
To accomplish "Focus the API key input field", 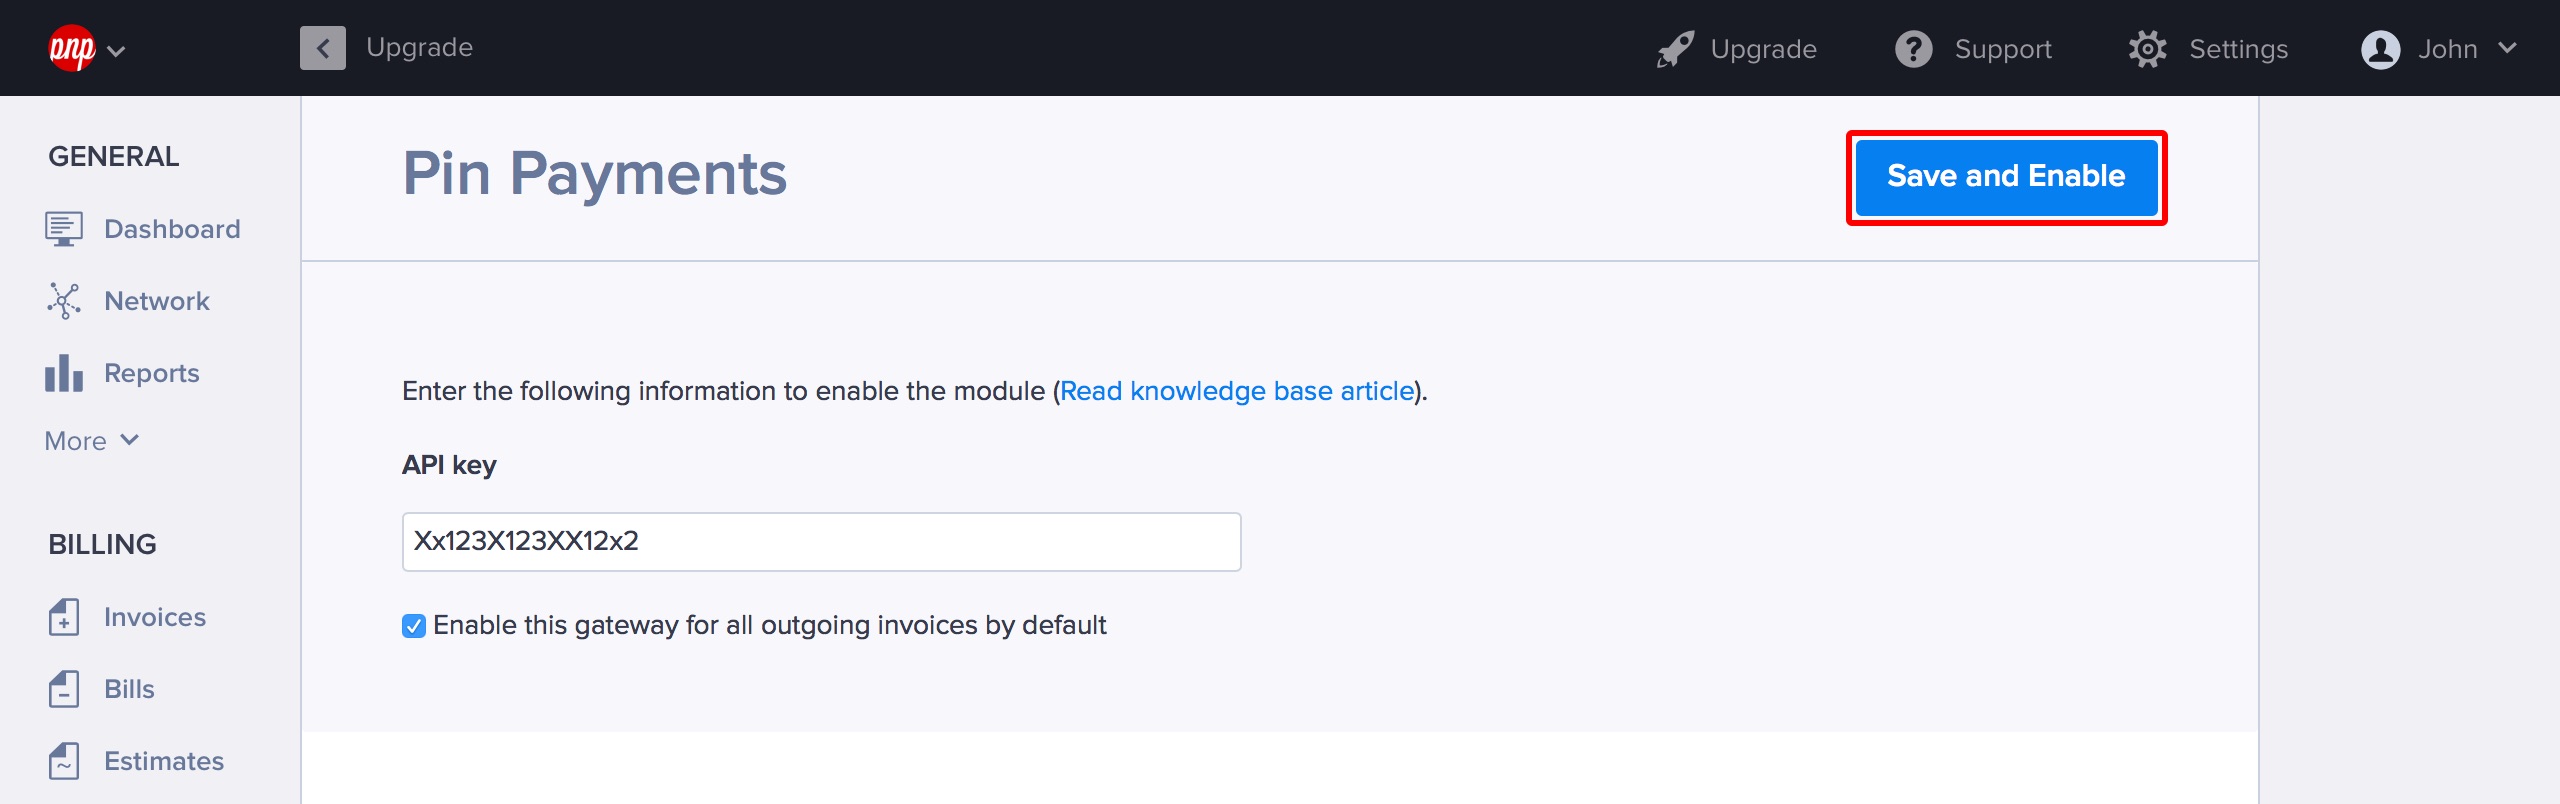I will pos(821,542).
